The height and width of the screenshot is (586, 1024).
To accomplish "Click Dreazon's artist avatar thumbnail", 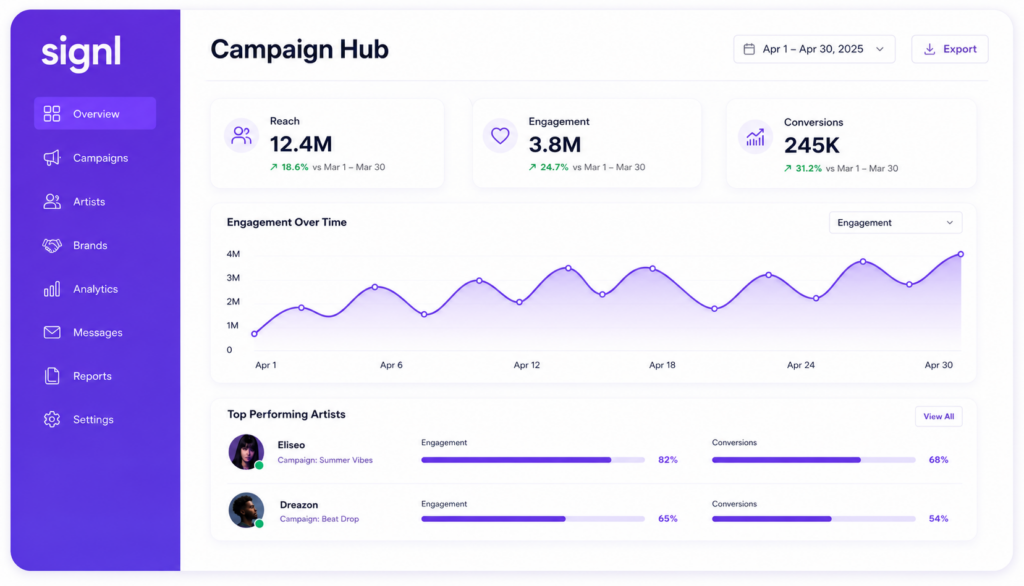I will click(246, 510).
